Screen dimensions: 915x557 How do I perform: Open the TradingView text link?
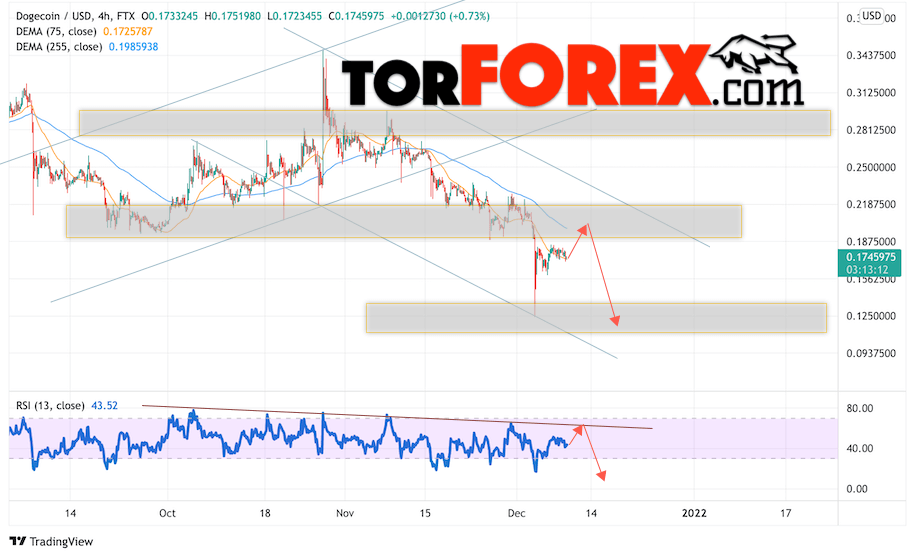(61, 542)
